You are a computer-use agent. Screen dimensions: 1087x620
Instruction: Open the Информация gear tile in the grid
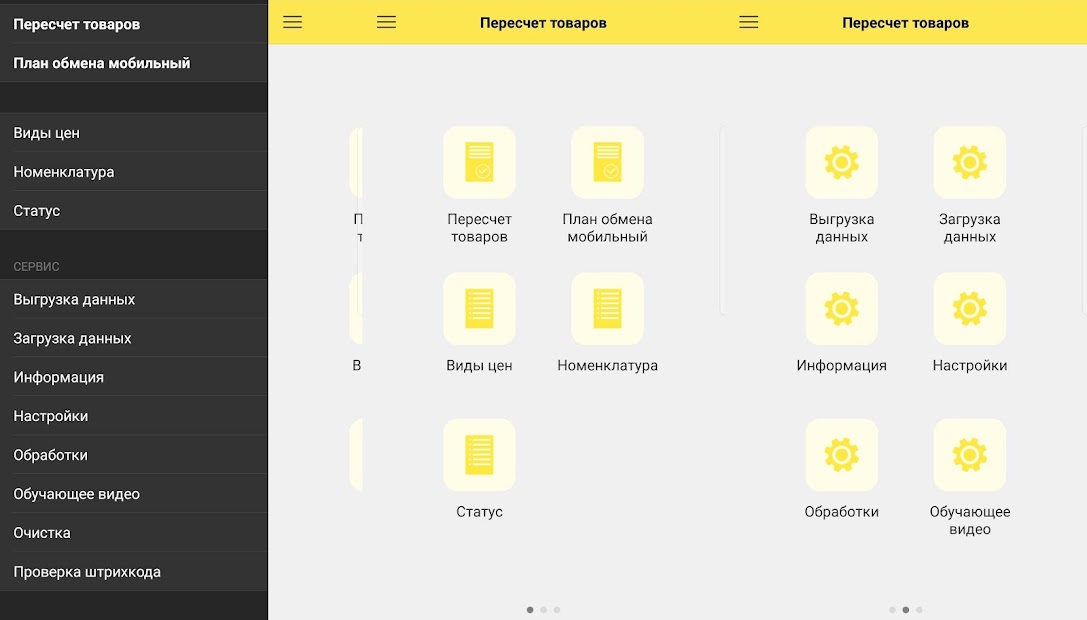click(x=841, y=309)
